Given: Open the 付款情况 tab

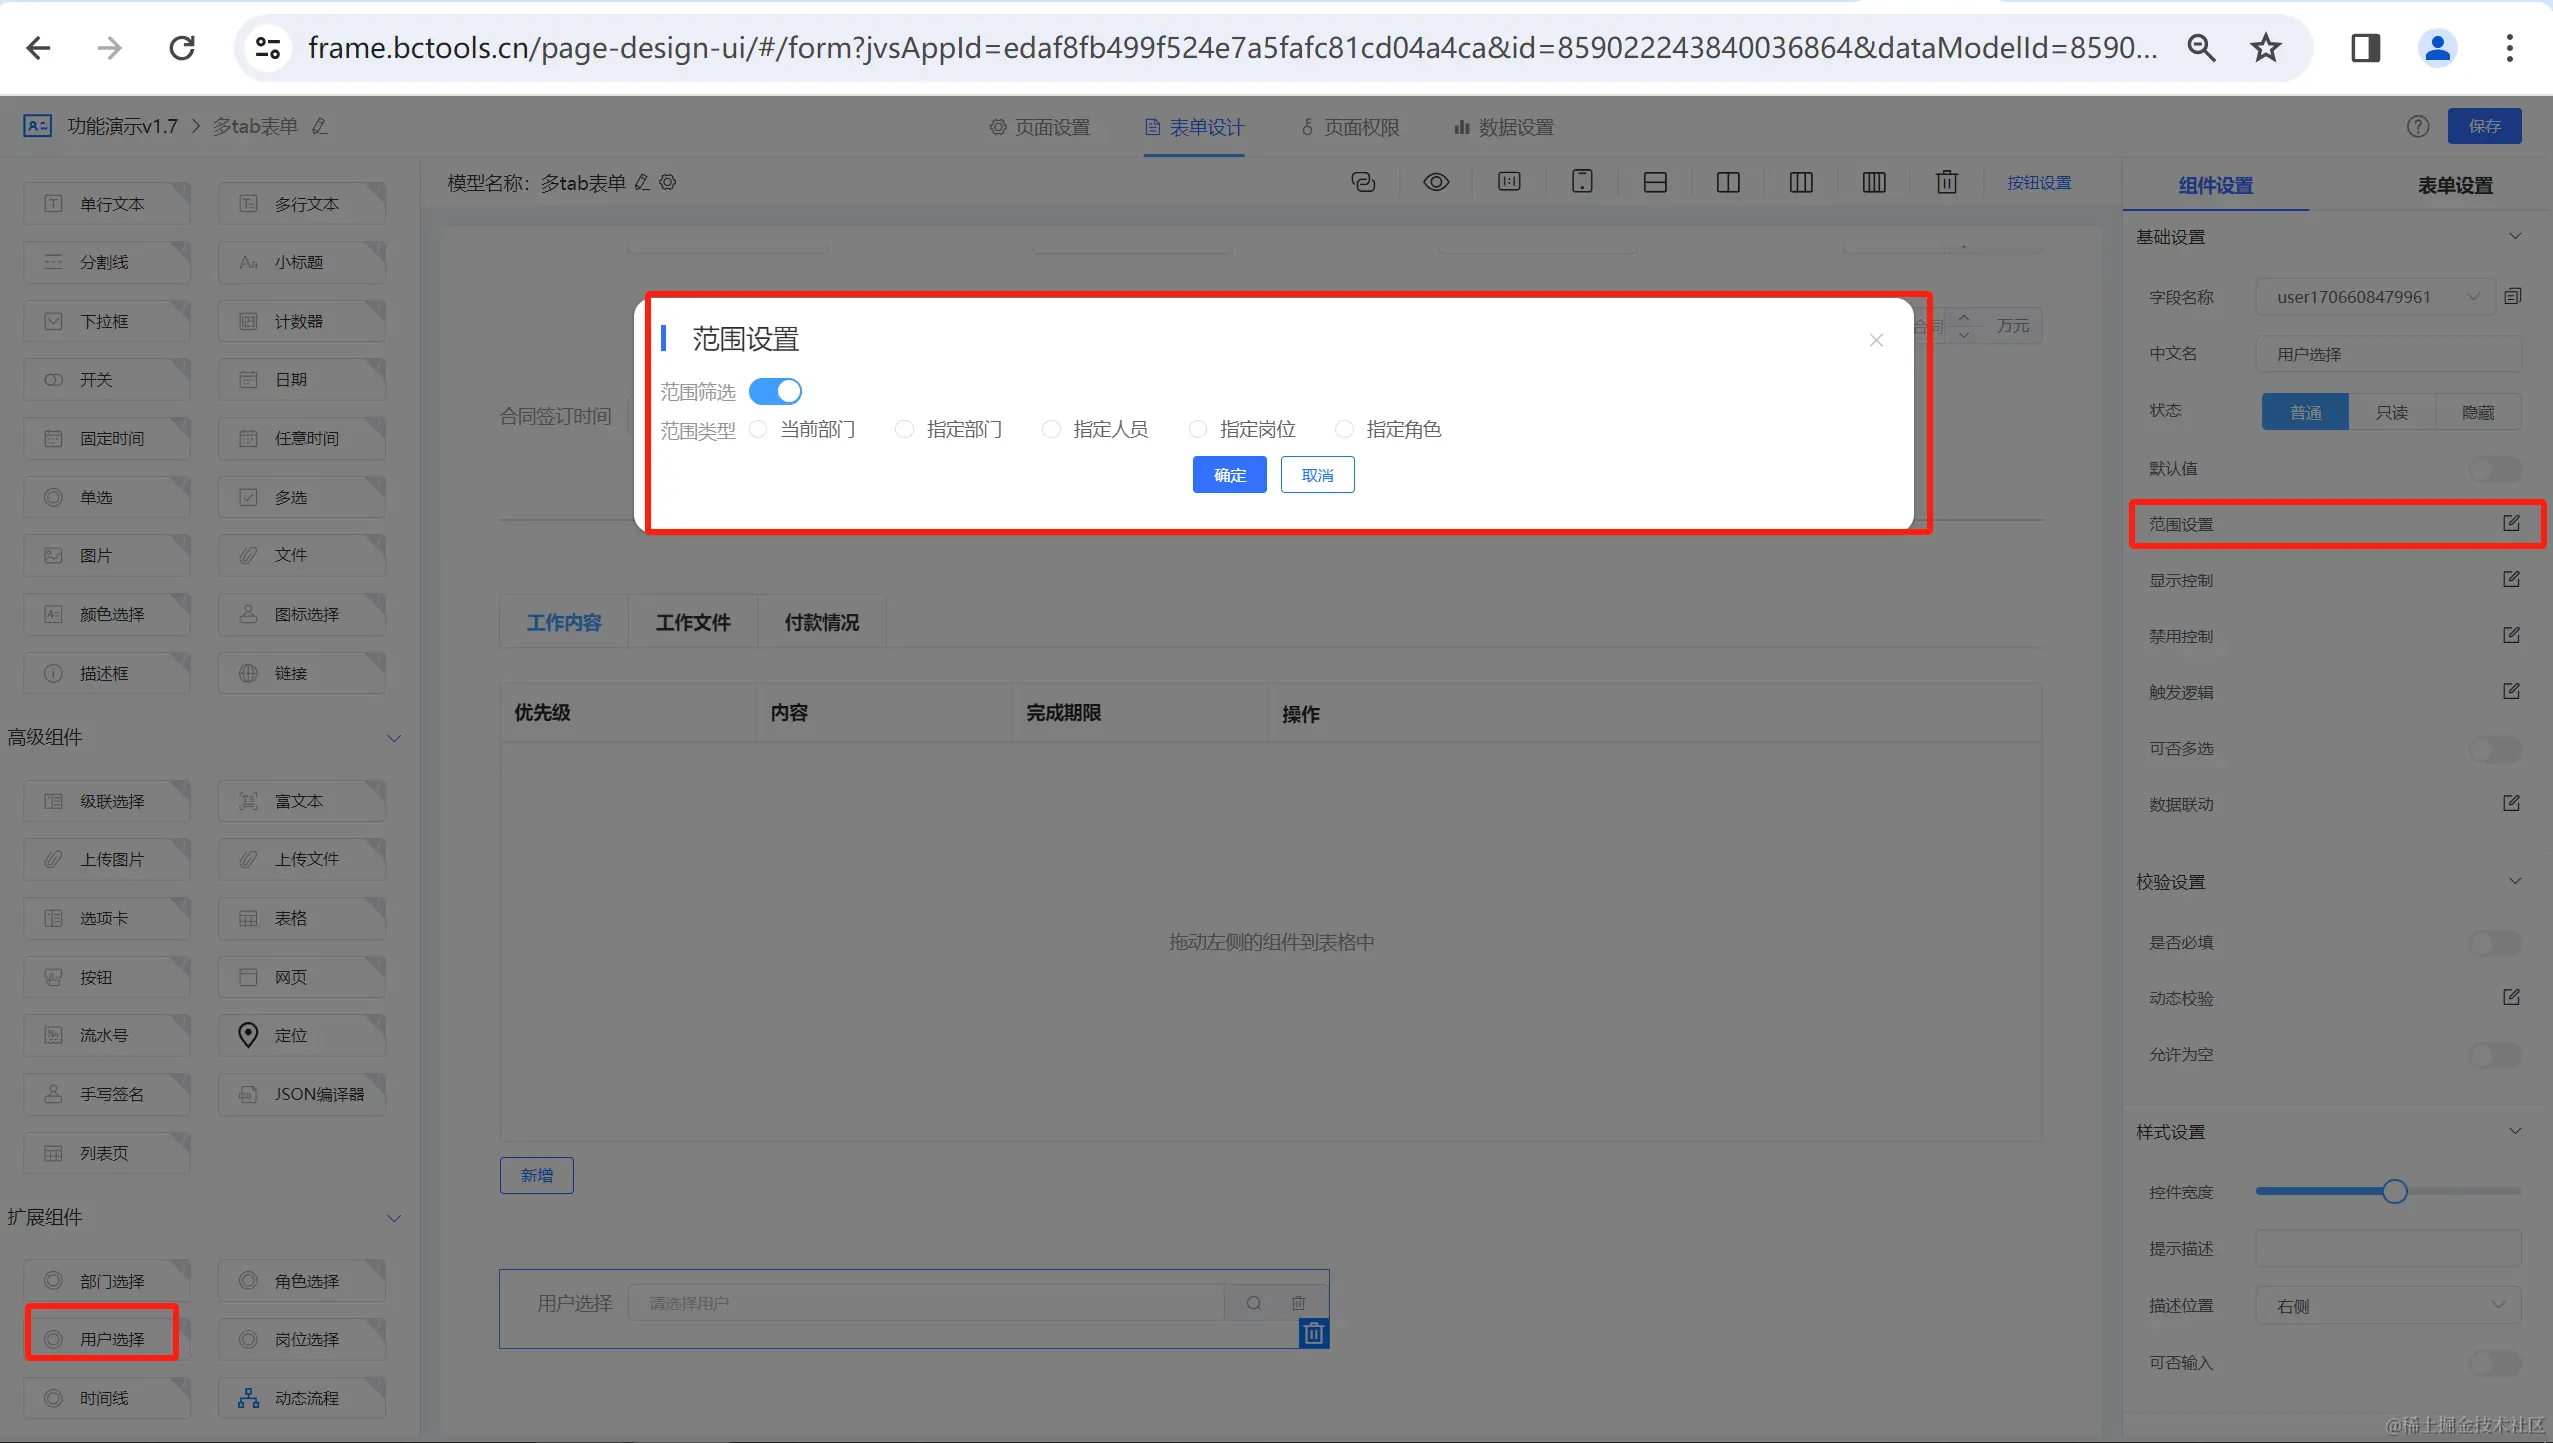Looking at the screenshot, I should pyautogui.click(x=821, y=622).
